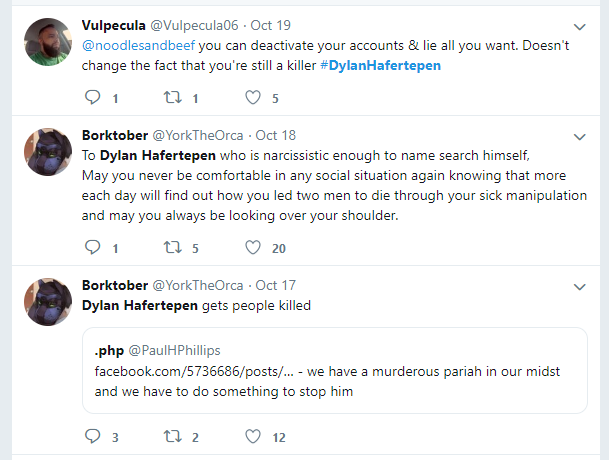
Task: Retweet Borktober's Oct 17 tweet
Action: pos(172,436)
